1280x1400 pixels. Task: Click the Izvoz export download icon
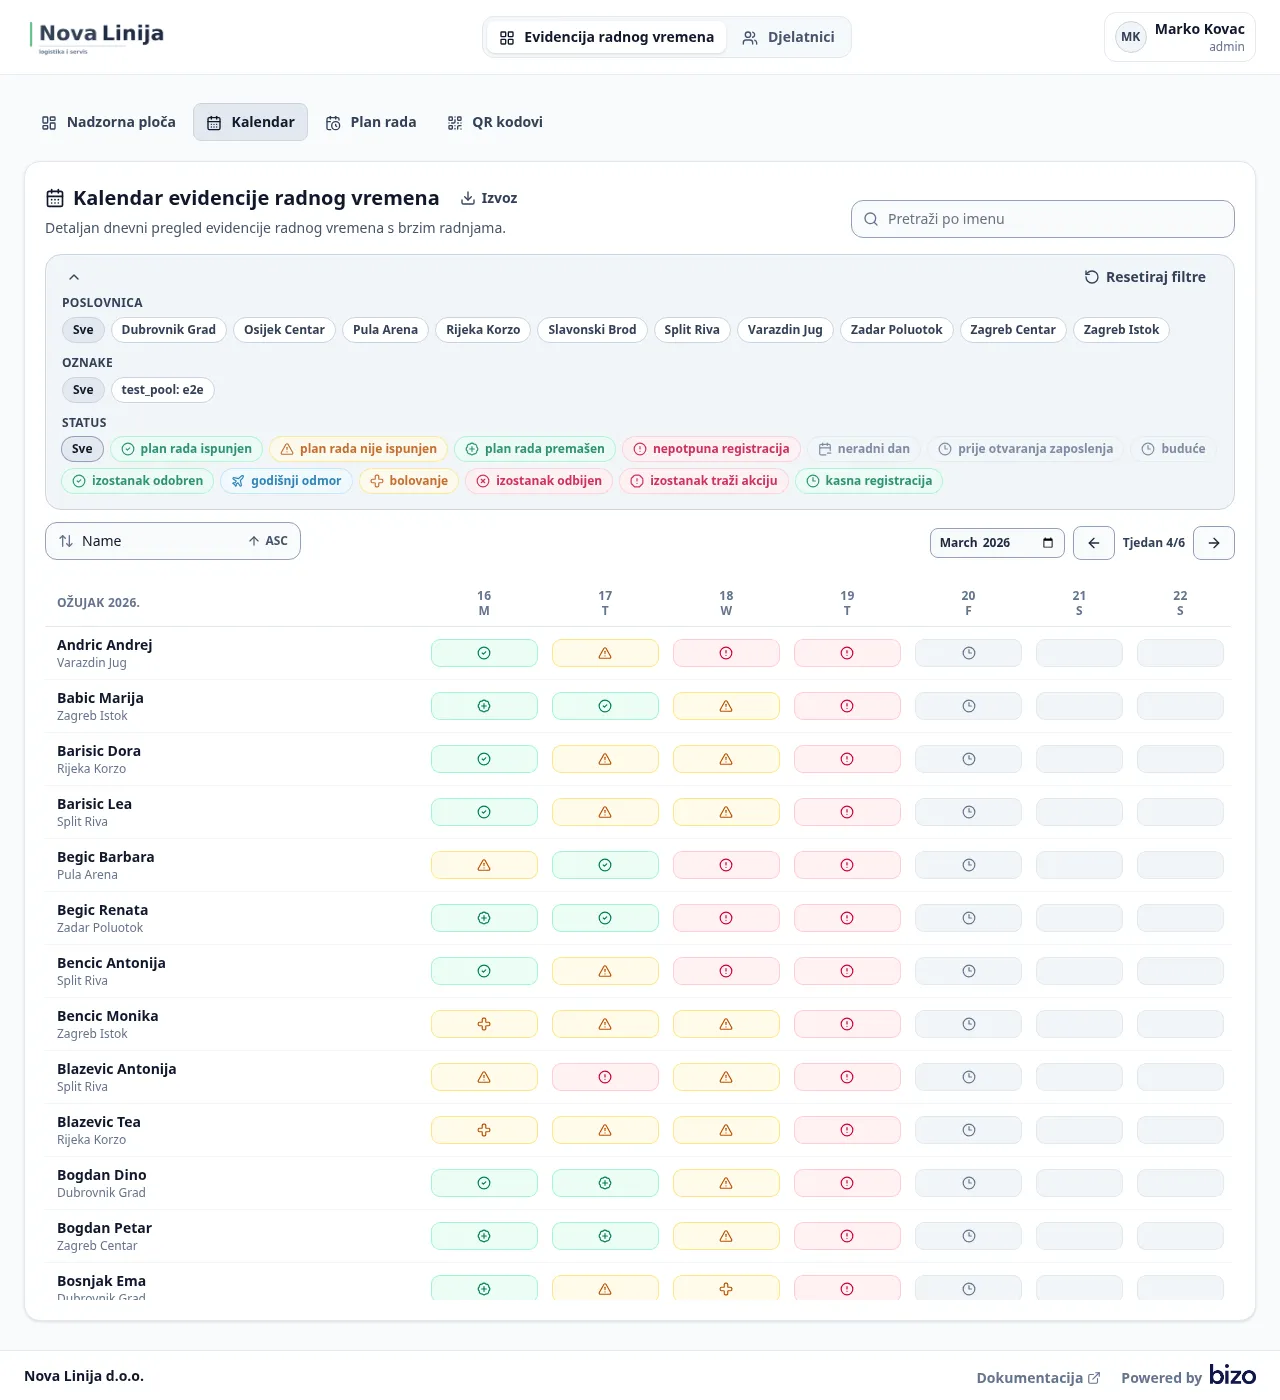tap(468, 198)
